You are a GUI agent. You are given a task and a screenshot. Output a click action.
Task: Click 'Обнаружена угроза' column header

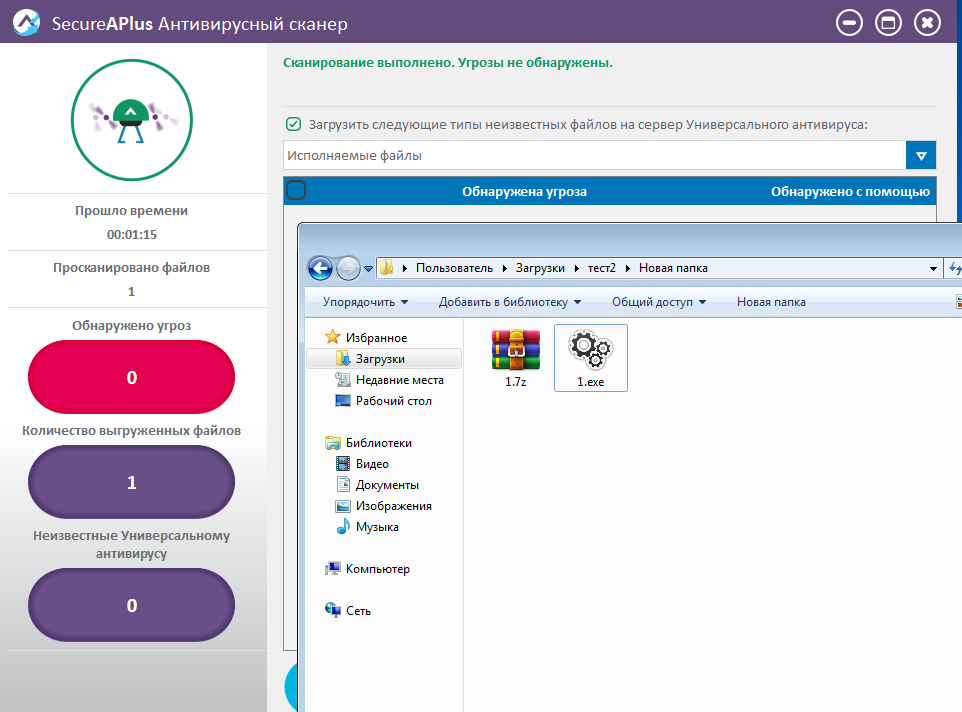(524, 191)
